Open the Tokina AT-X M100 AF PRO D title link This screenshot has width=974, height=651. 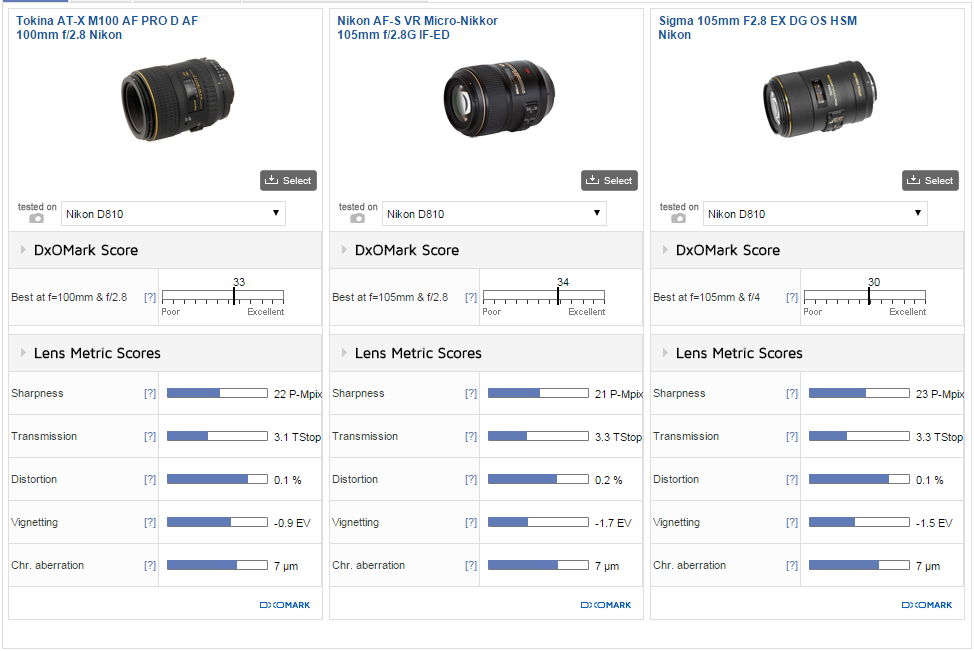pos(107,28)
